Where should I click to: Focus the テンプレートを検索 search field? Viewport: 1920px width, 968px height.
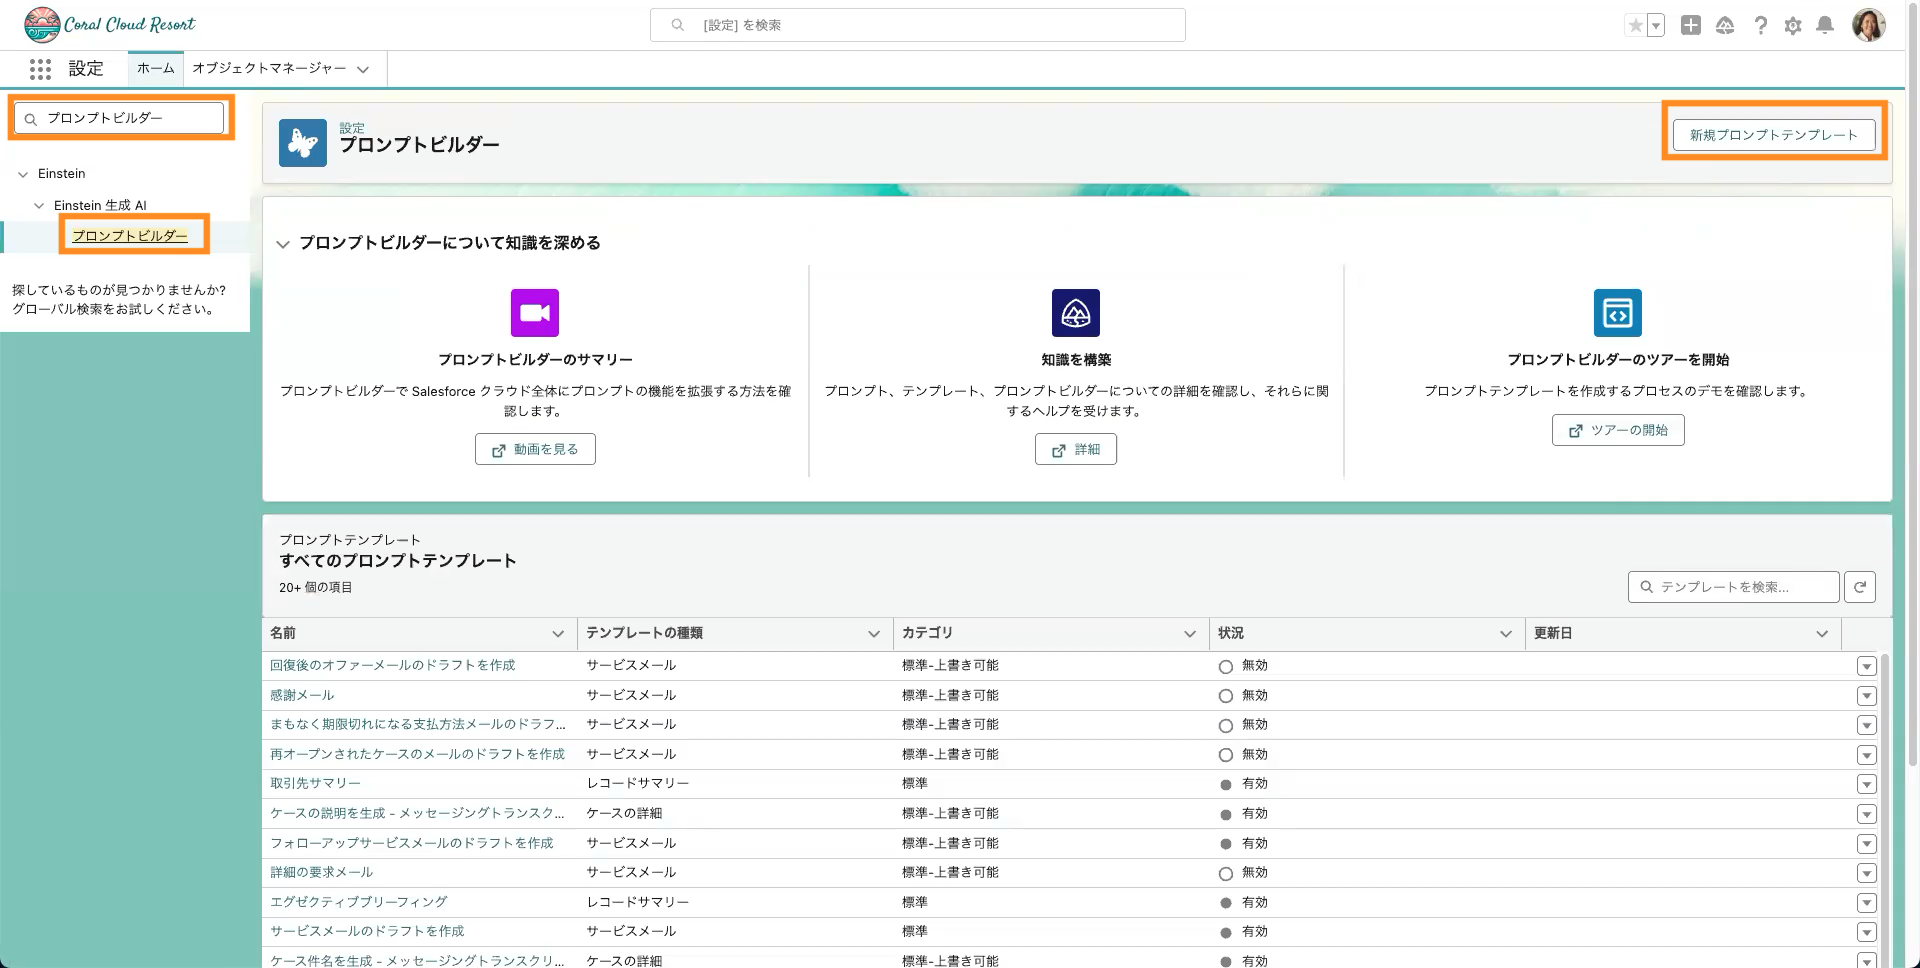(x=1734, y=587)
